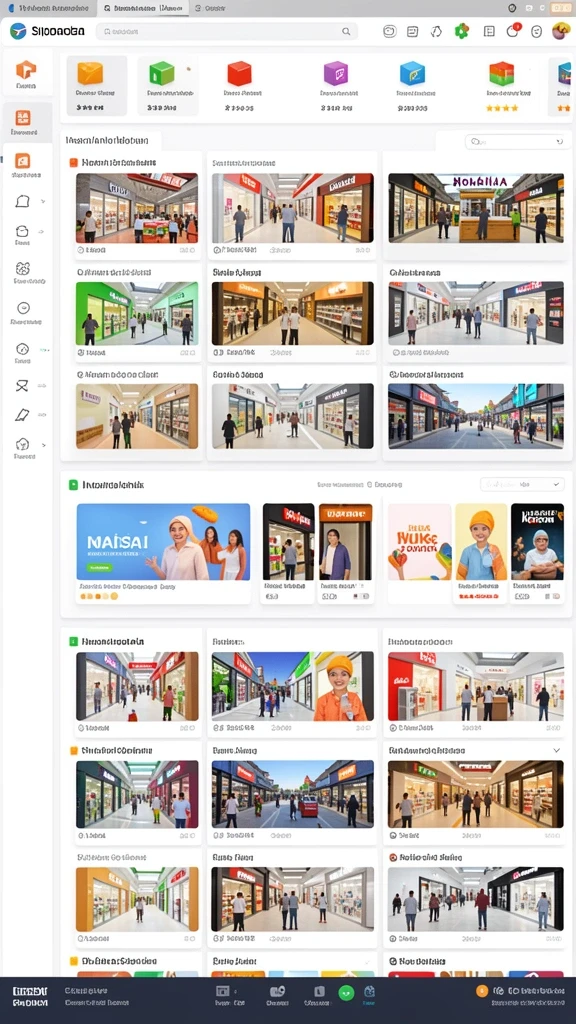This screenshot has height=1024, width=576.
Task: Click the orange circle indicator in bottom bar
Action: (x=482, y=991)
